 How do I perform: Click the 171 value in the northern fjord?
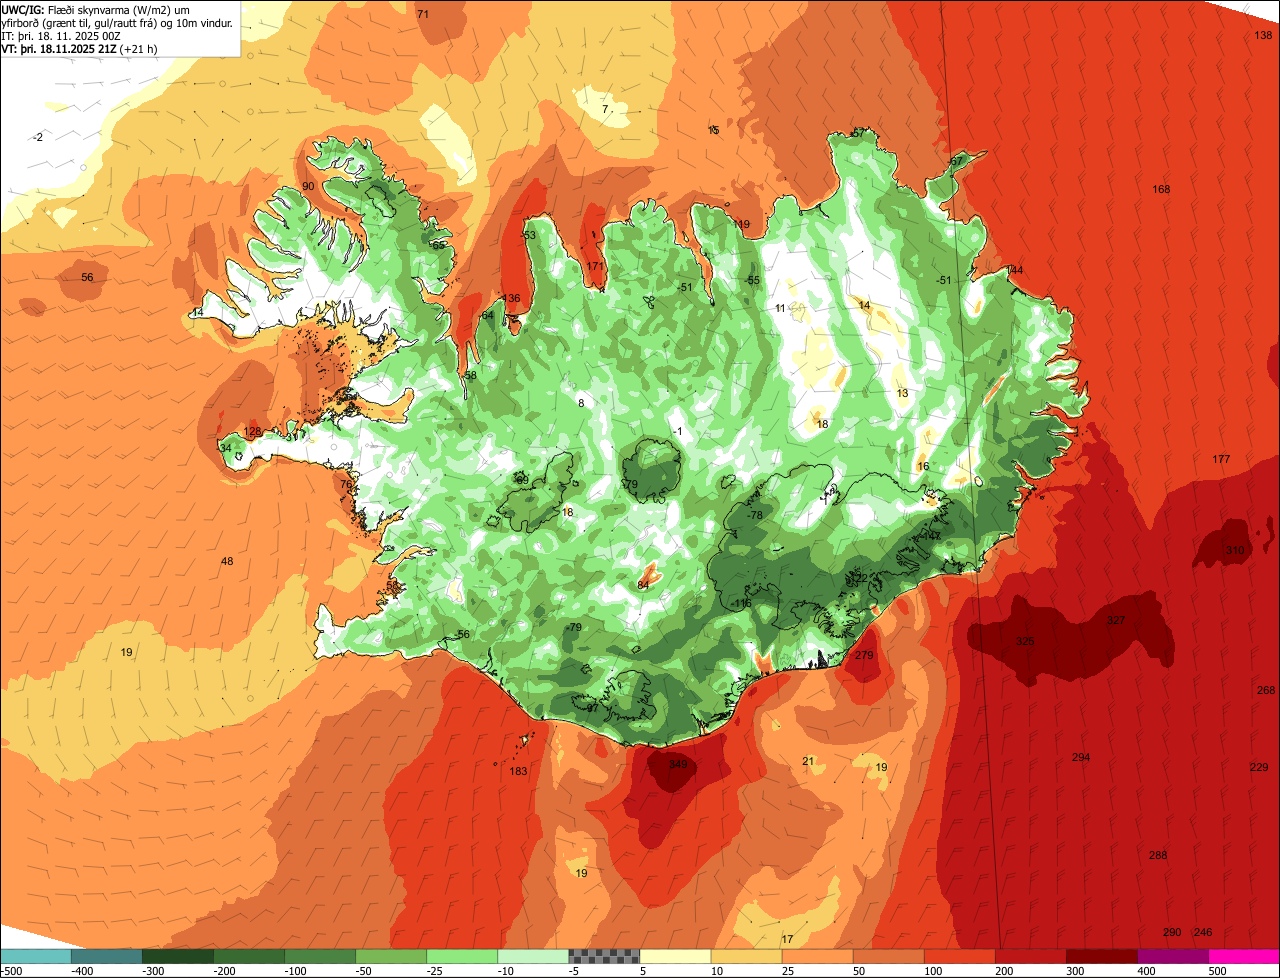(x=596, y=266)
